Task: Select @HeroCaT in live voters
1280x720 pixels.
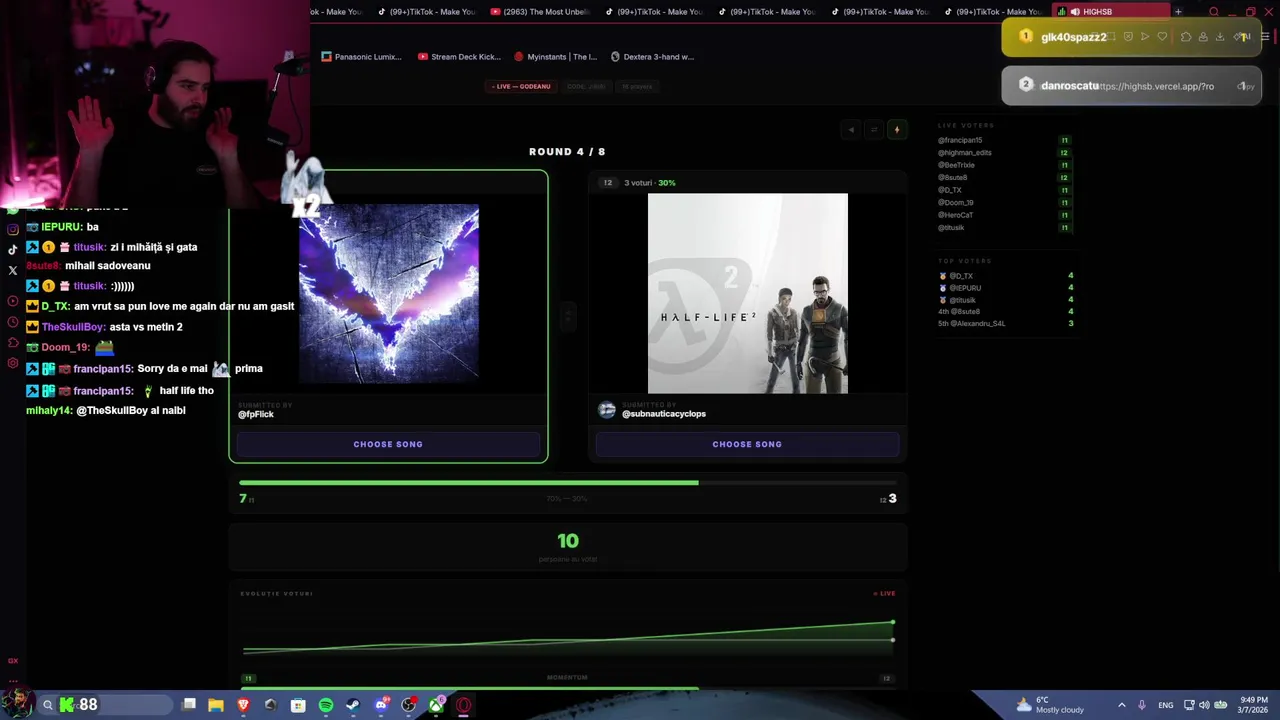Action: 955,215
